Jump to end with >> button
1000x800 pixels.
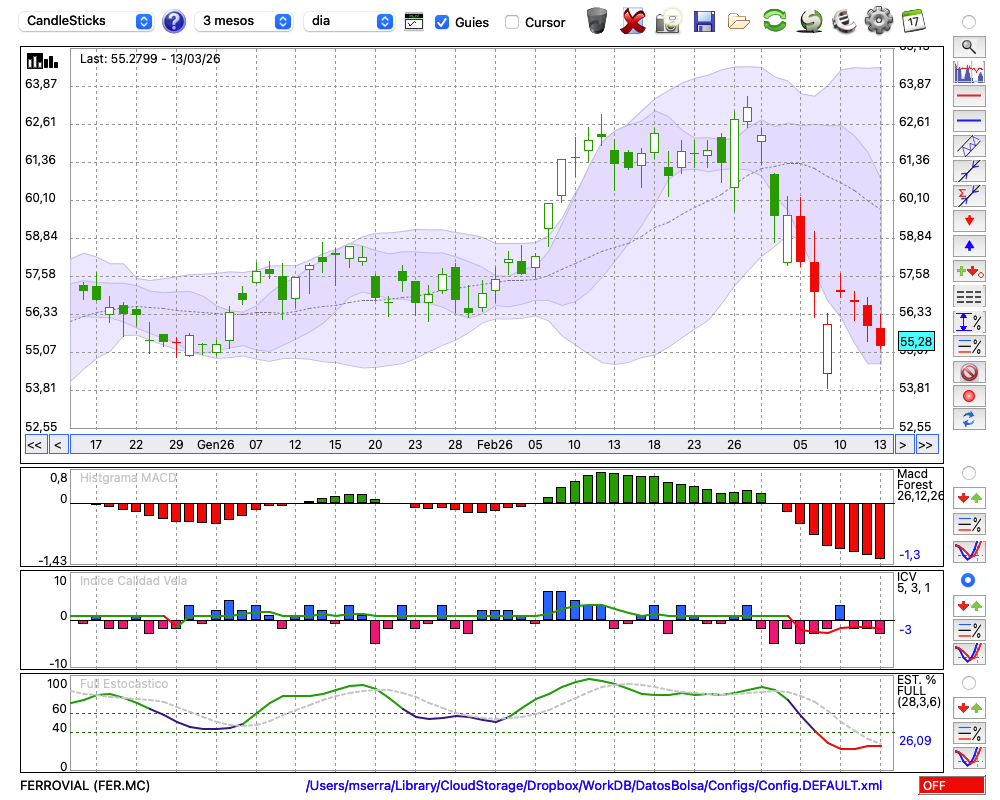926,445
